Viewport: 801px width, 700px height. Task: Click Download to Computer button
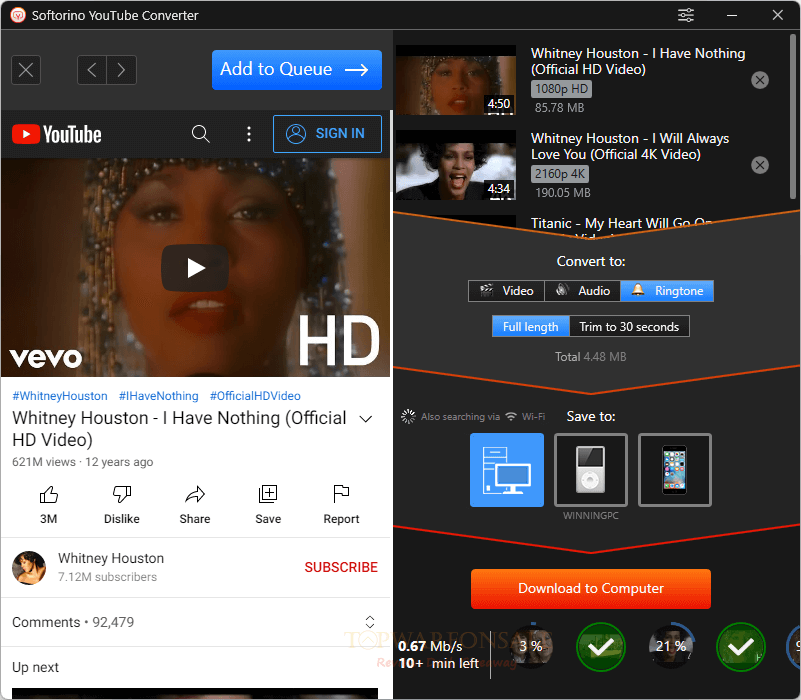coord(591,589)
